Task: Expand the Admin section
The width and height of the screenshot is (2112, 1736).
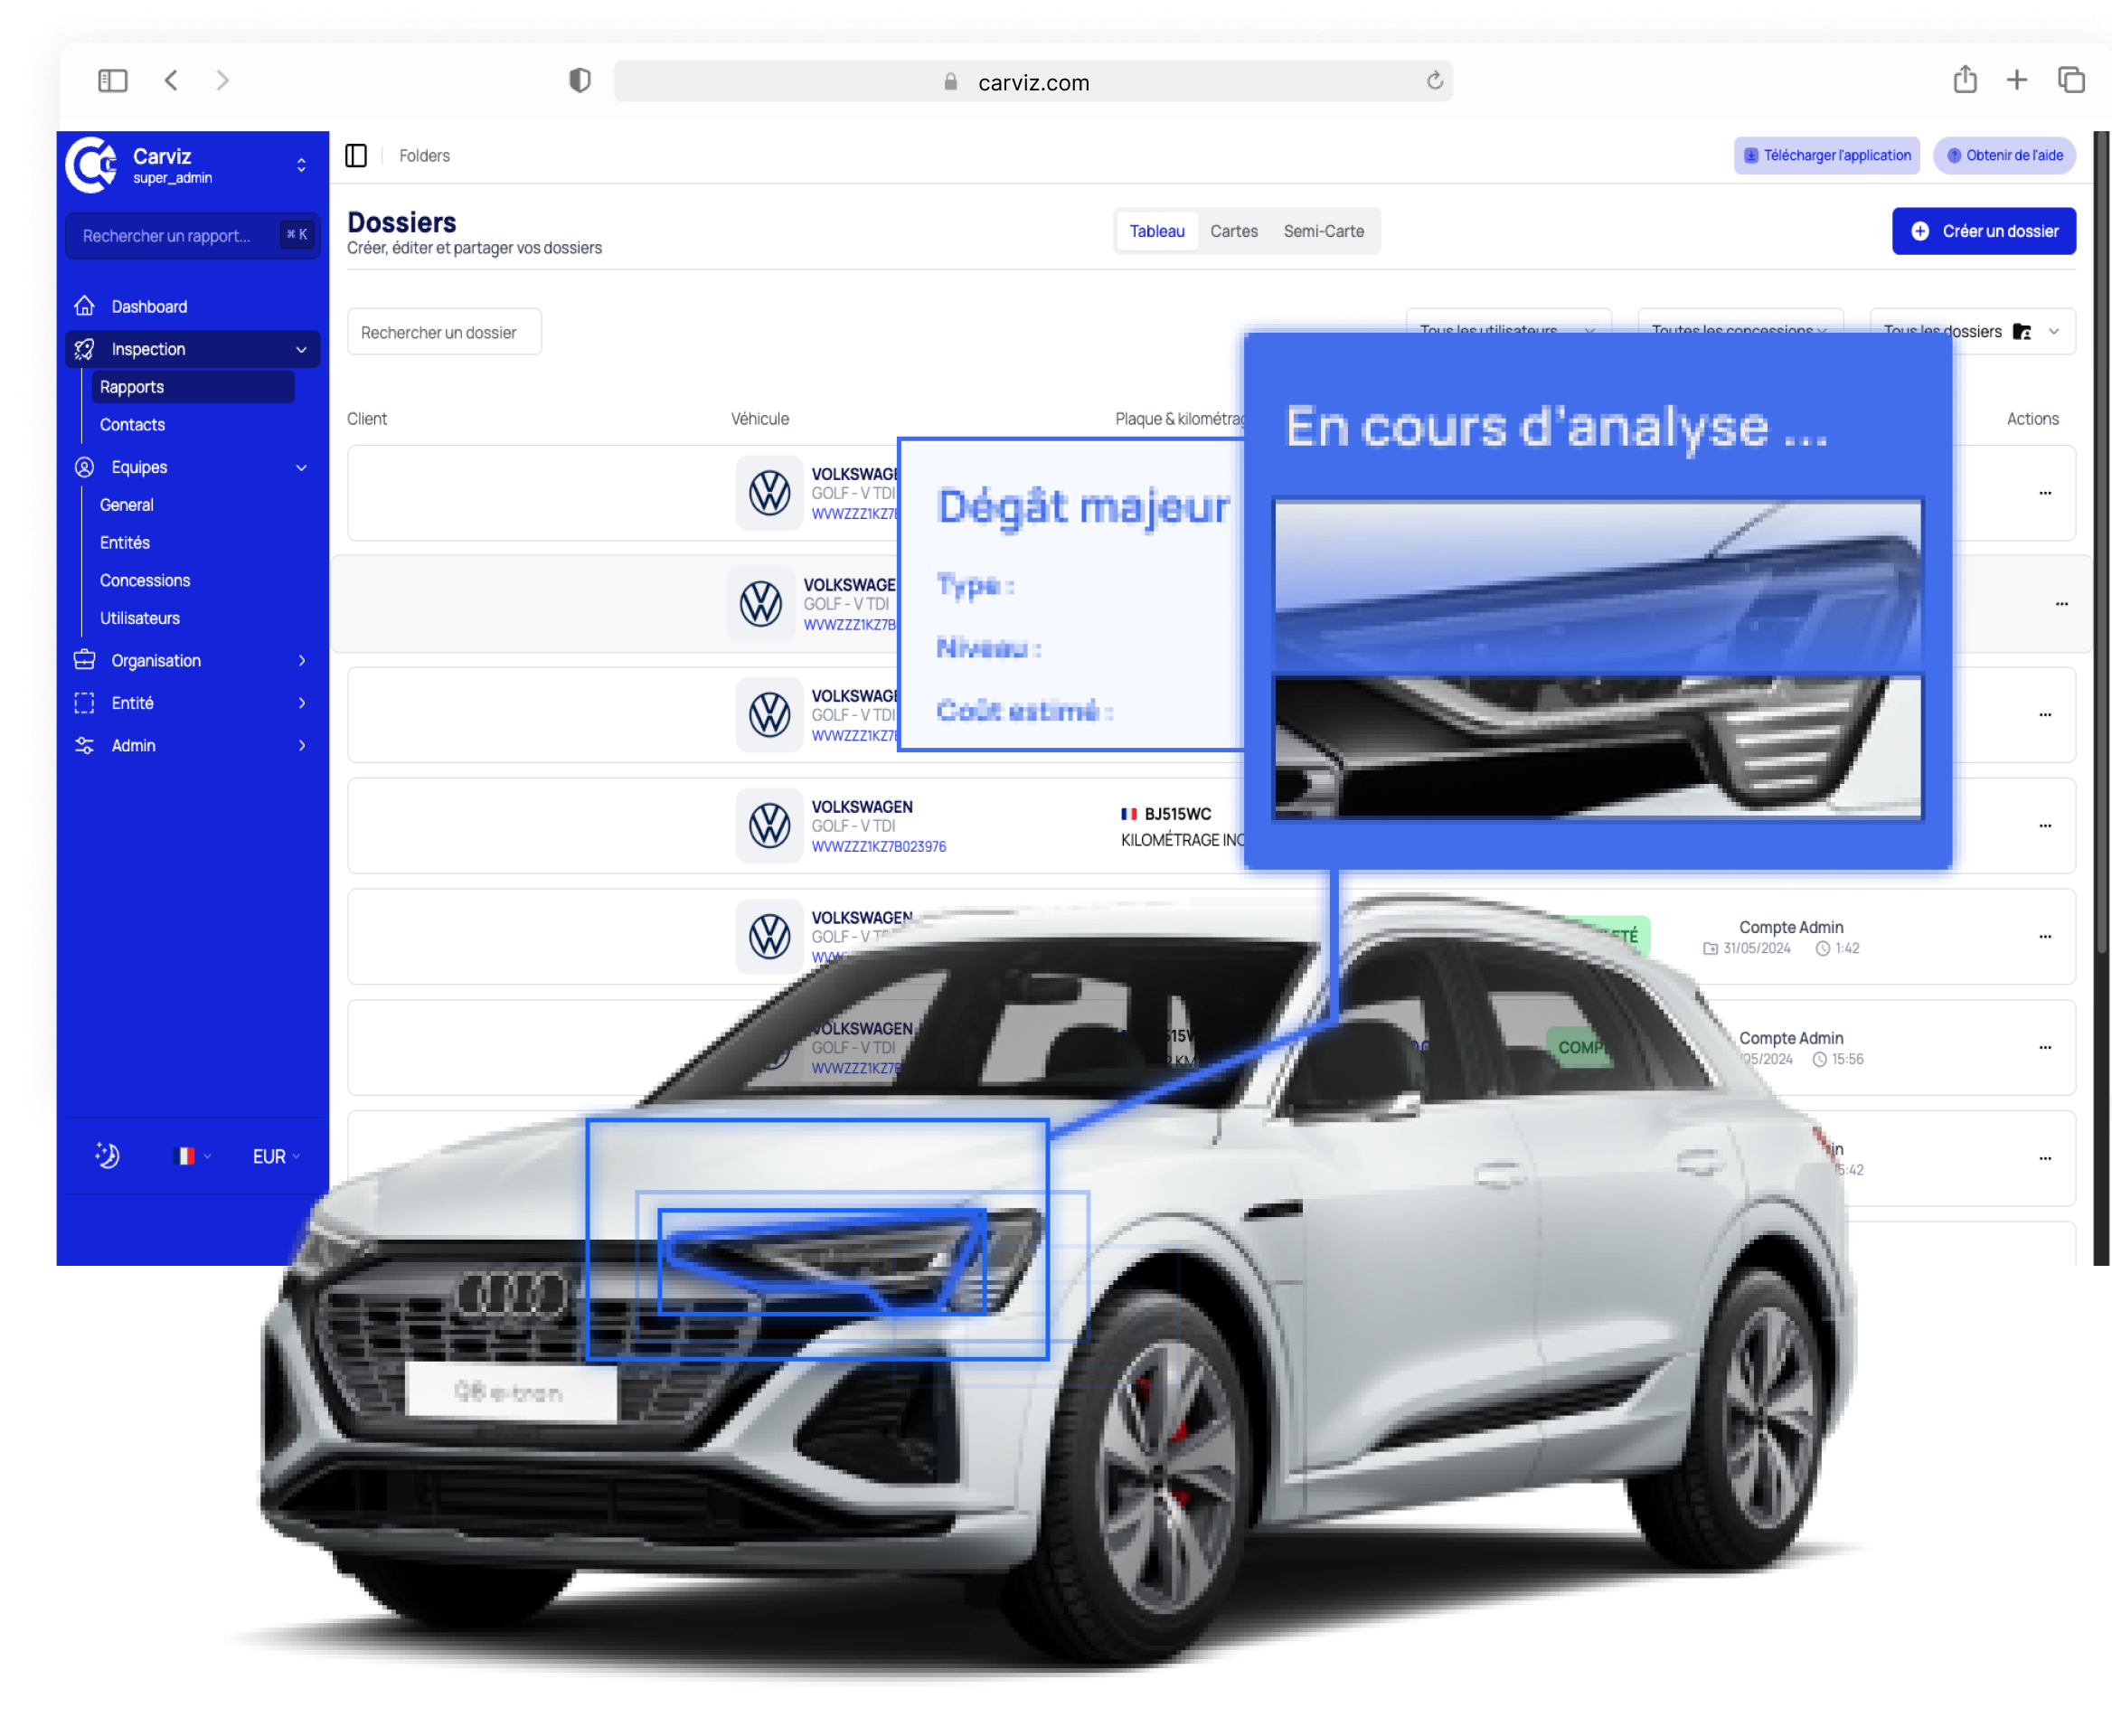Action: coord(192,746)
